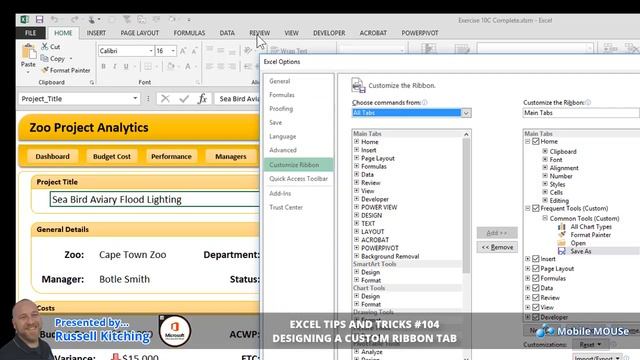Select Quick Access Toolbar in Excel Options
This screenshot has height=360, width=640.
298,179
